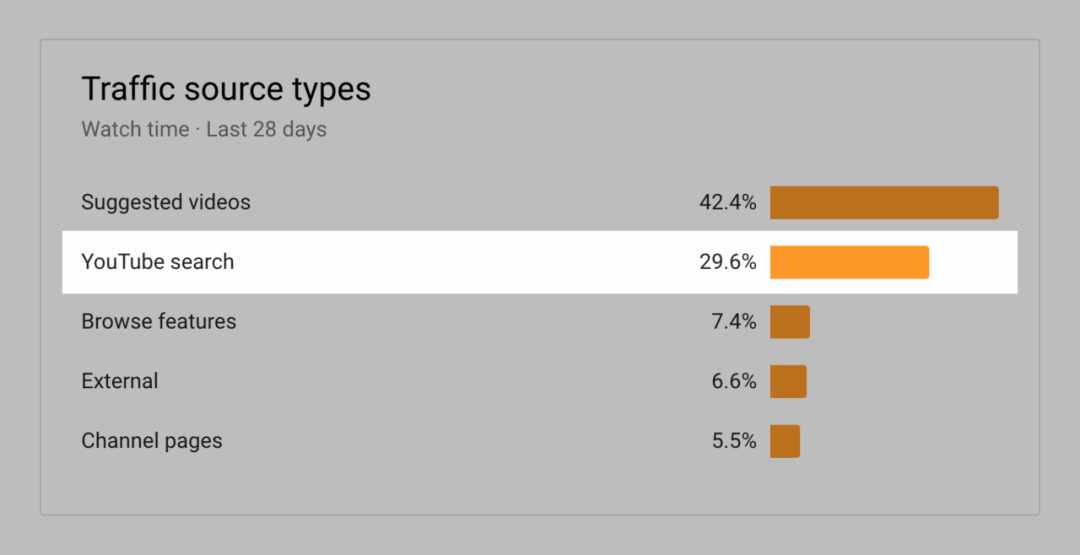The width and height of the screenshot is (1080, 555).
Task: Select the Channel pages bar
Action: coord(785,441)
